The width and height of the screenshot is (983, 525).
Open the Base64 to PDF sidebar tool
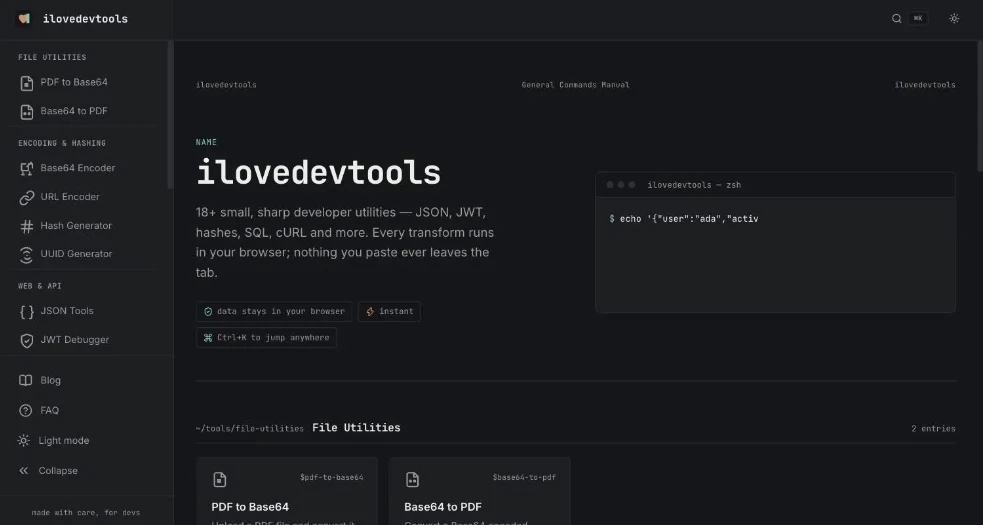tap(83, 112)
